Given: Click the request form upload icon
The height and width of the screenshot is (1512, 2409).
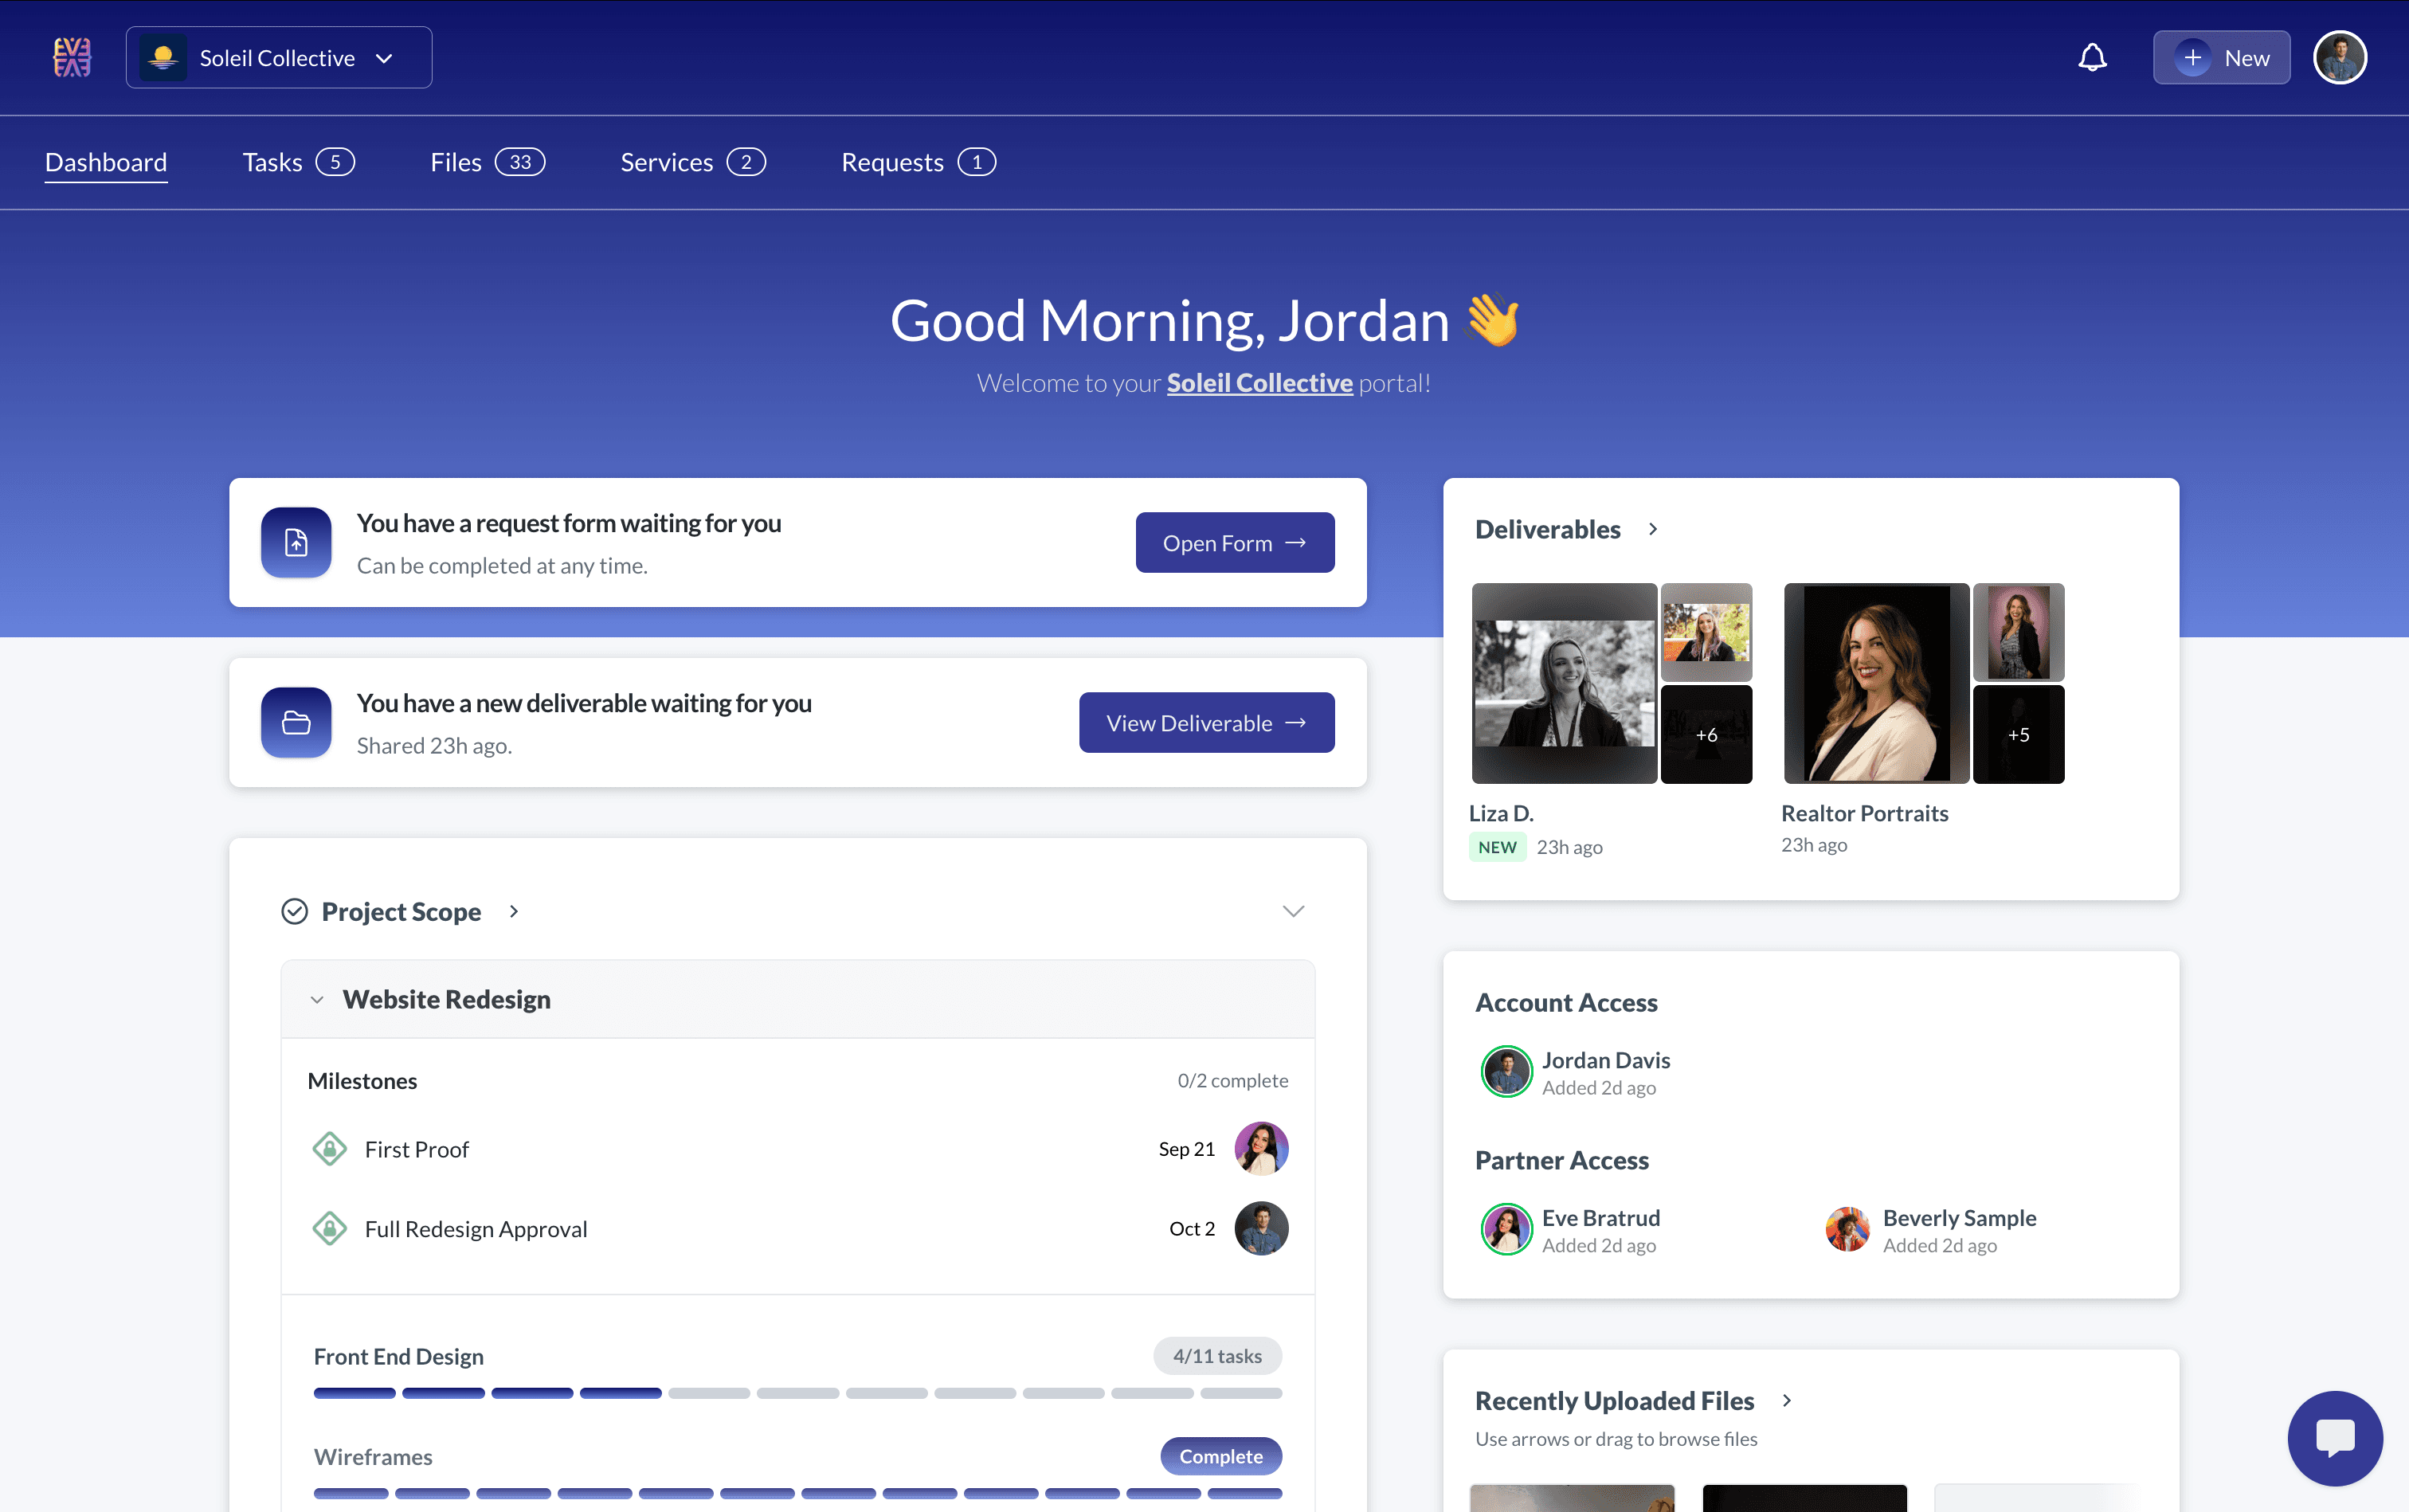Looking at the screenshot, I should click(296, 542).
